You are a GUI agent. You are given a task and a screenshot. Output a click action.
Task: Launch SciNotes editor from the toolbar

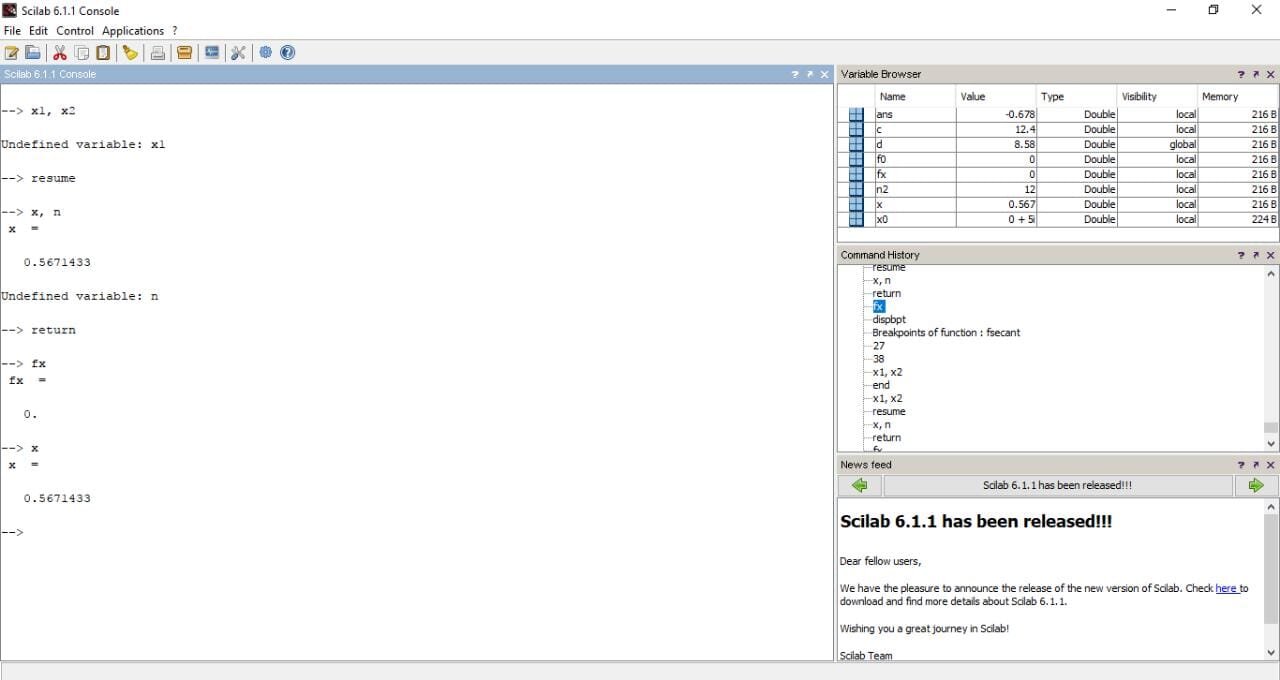coord(12,53)
